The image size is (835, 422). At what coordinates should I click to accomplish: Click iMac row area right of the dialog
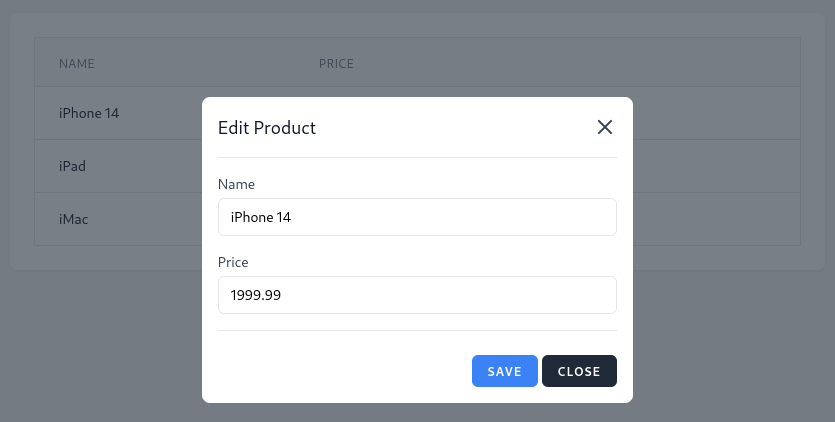tap(716, 219)
